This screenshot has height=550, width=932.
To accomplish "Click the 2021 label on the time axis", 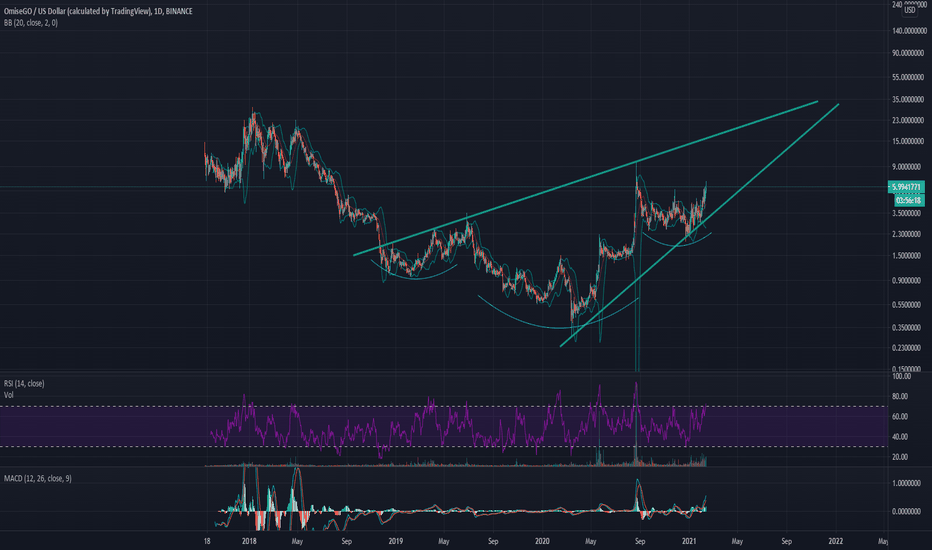I will point(689,541).
